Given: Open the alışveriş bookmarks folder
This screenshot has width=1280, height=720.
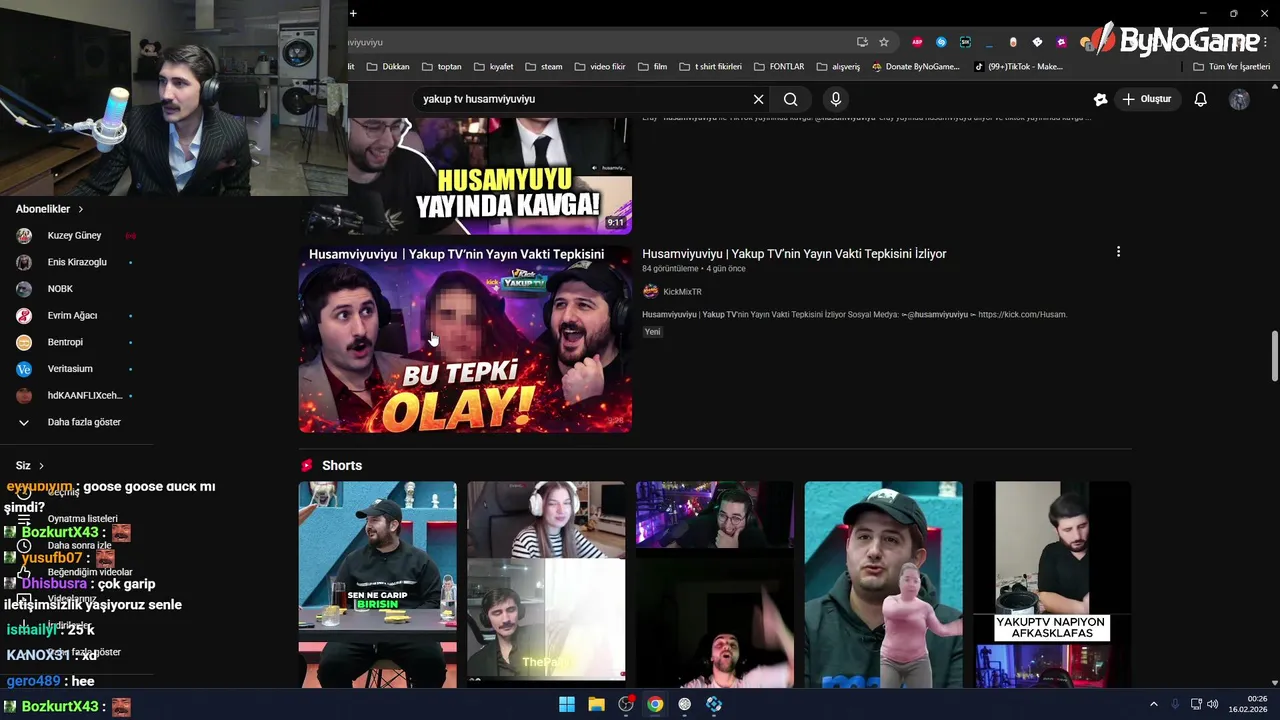Looking at the screenshot, I should (838, 67).
